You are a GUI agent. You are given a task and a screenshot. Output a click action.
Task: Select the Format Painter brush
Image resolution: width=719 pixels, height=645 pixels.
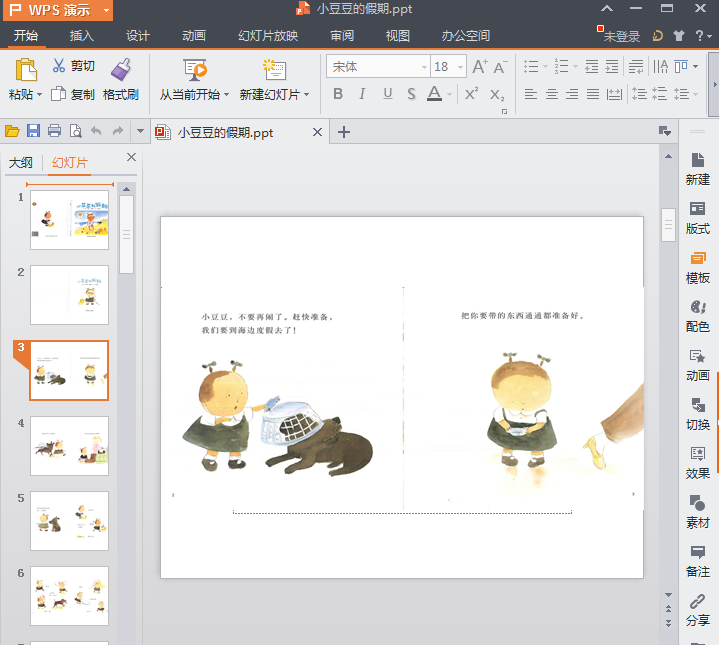(x=122, y=70)
